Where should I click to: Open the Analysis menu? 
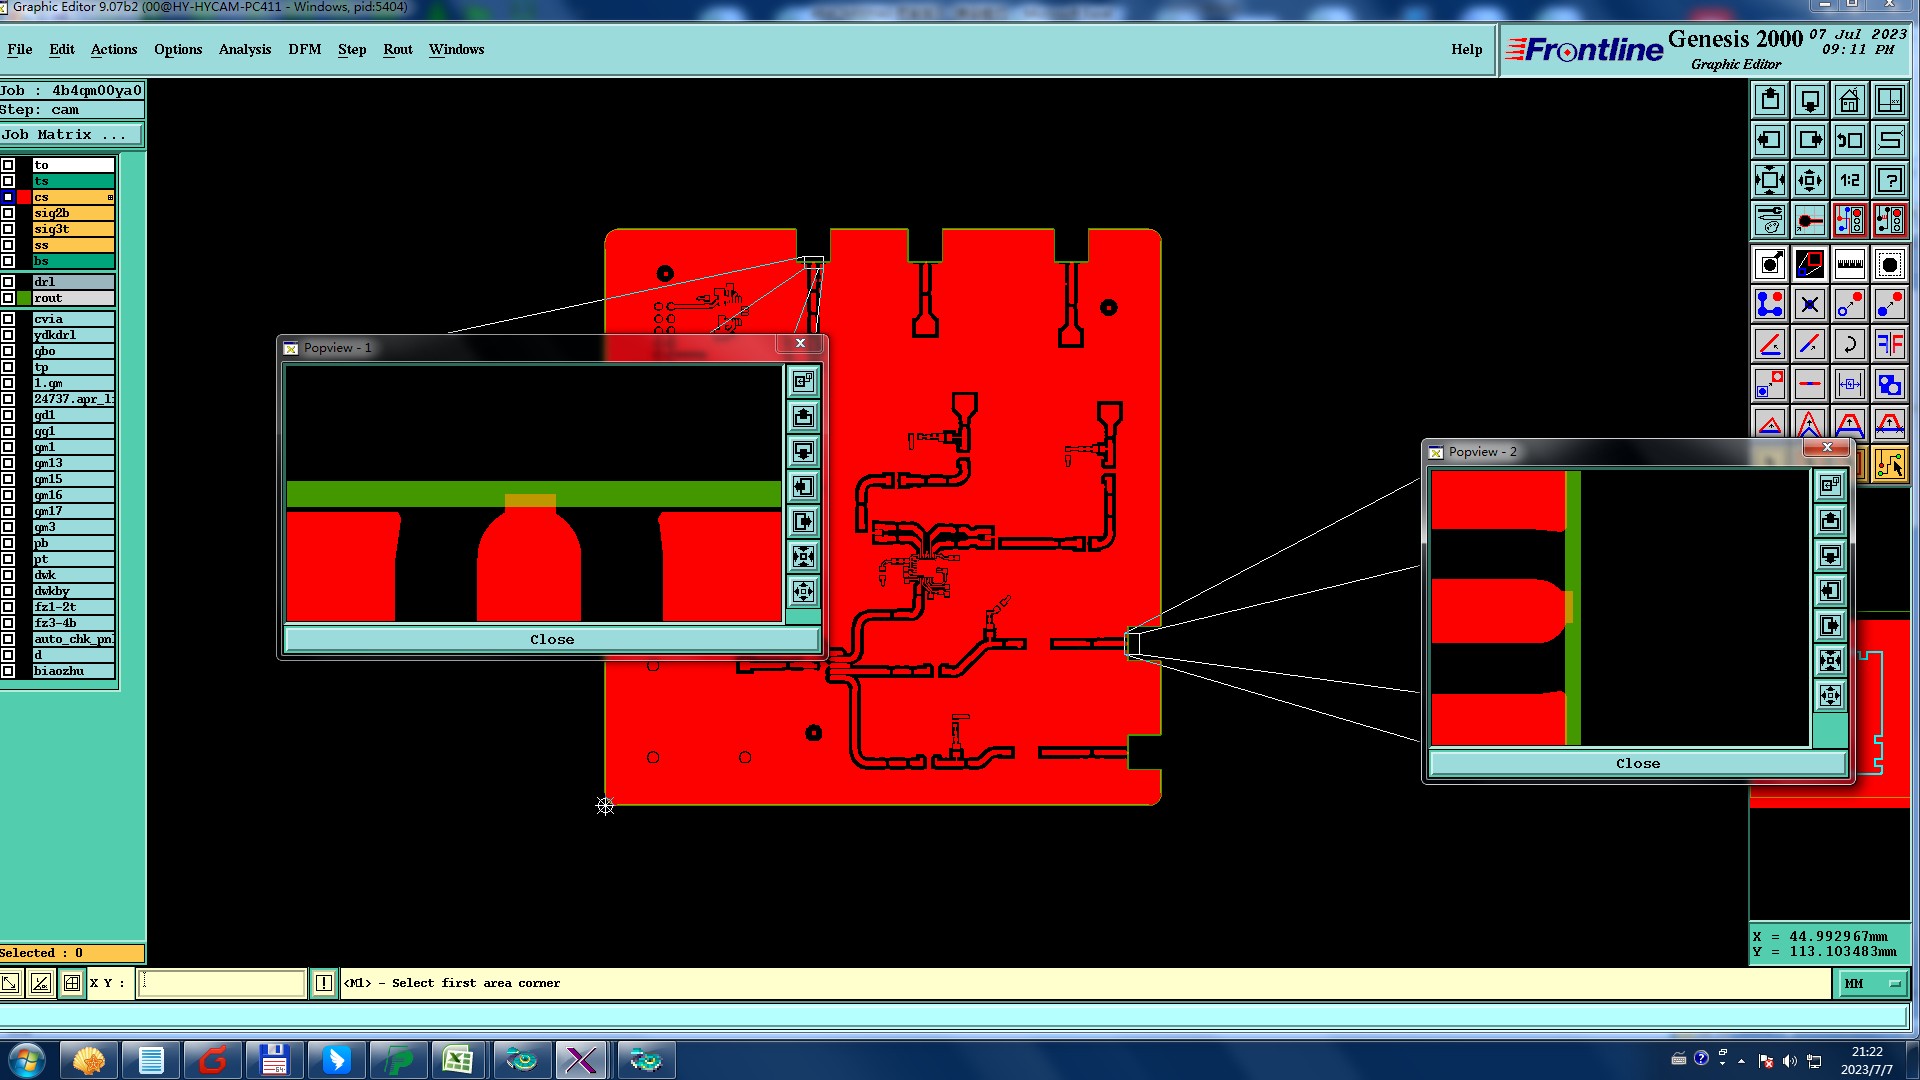244,49
